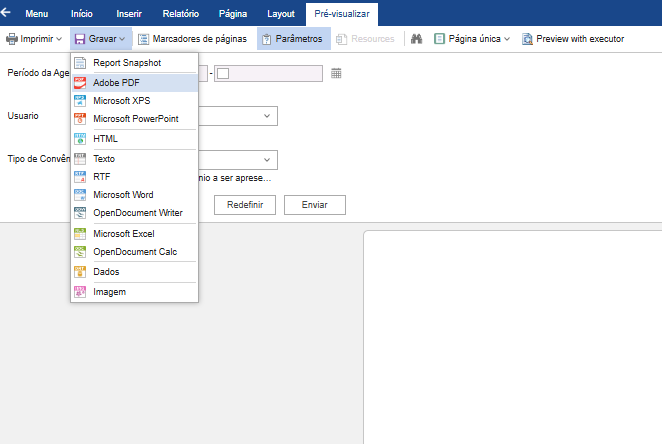Expand the Página única dropdown

click(507, 39)
